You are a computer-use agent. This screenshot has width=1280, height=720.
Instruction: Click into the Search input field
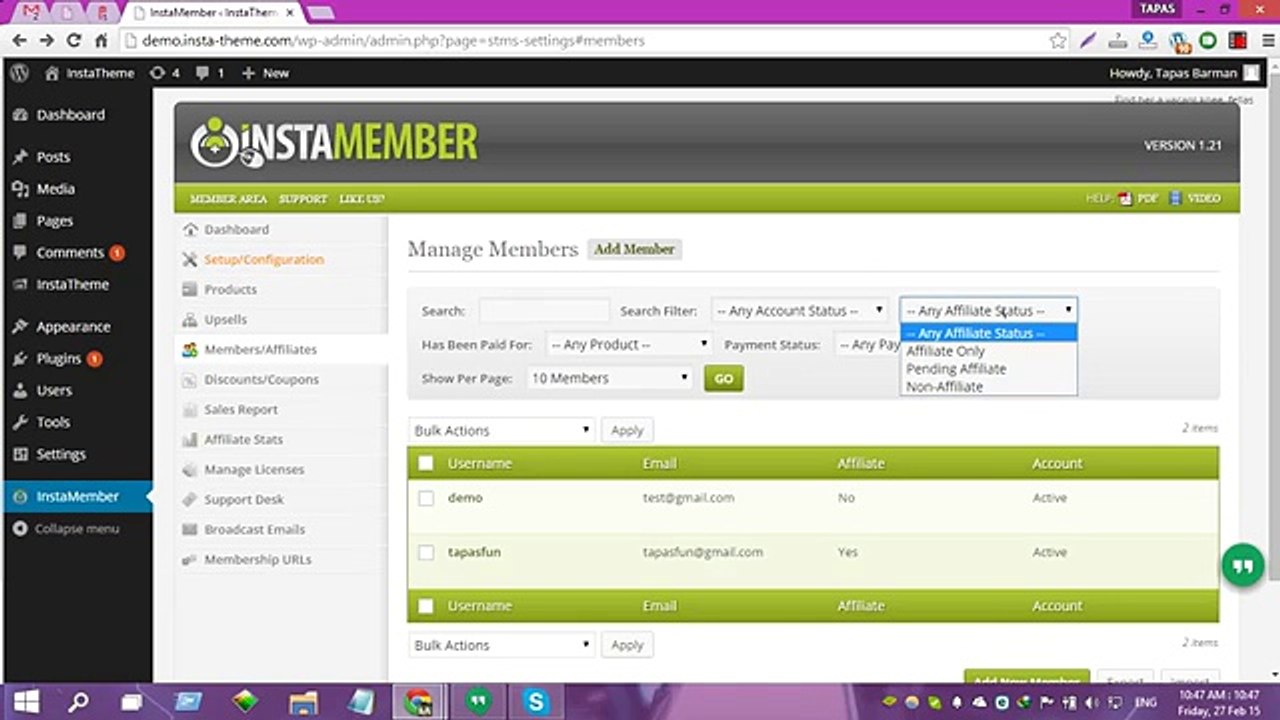[x=544, y=311]
